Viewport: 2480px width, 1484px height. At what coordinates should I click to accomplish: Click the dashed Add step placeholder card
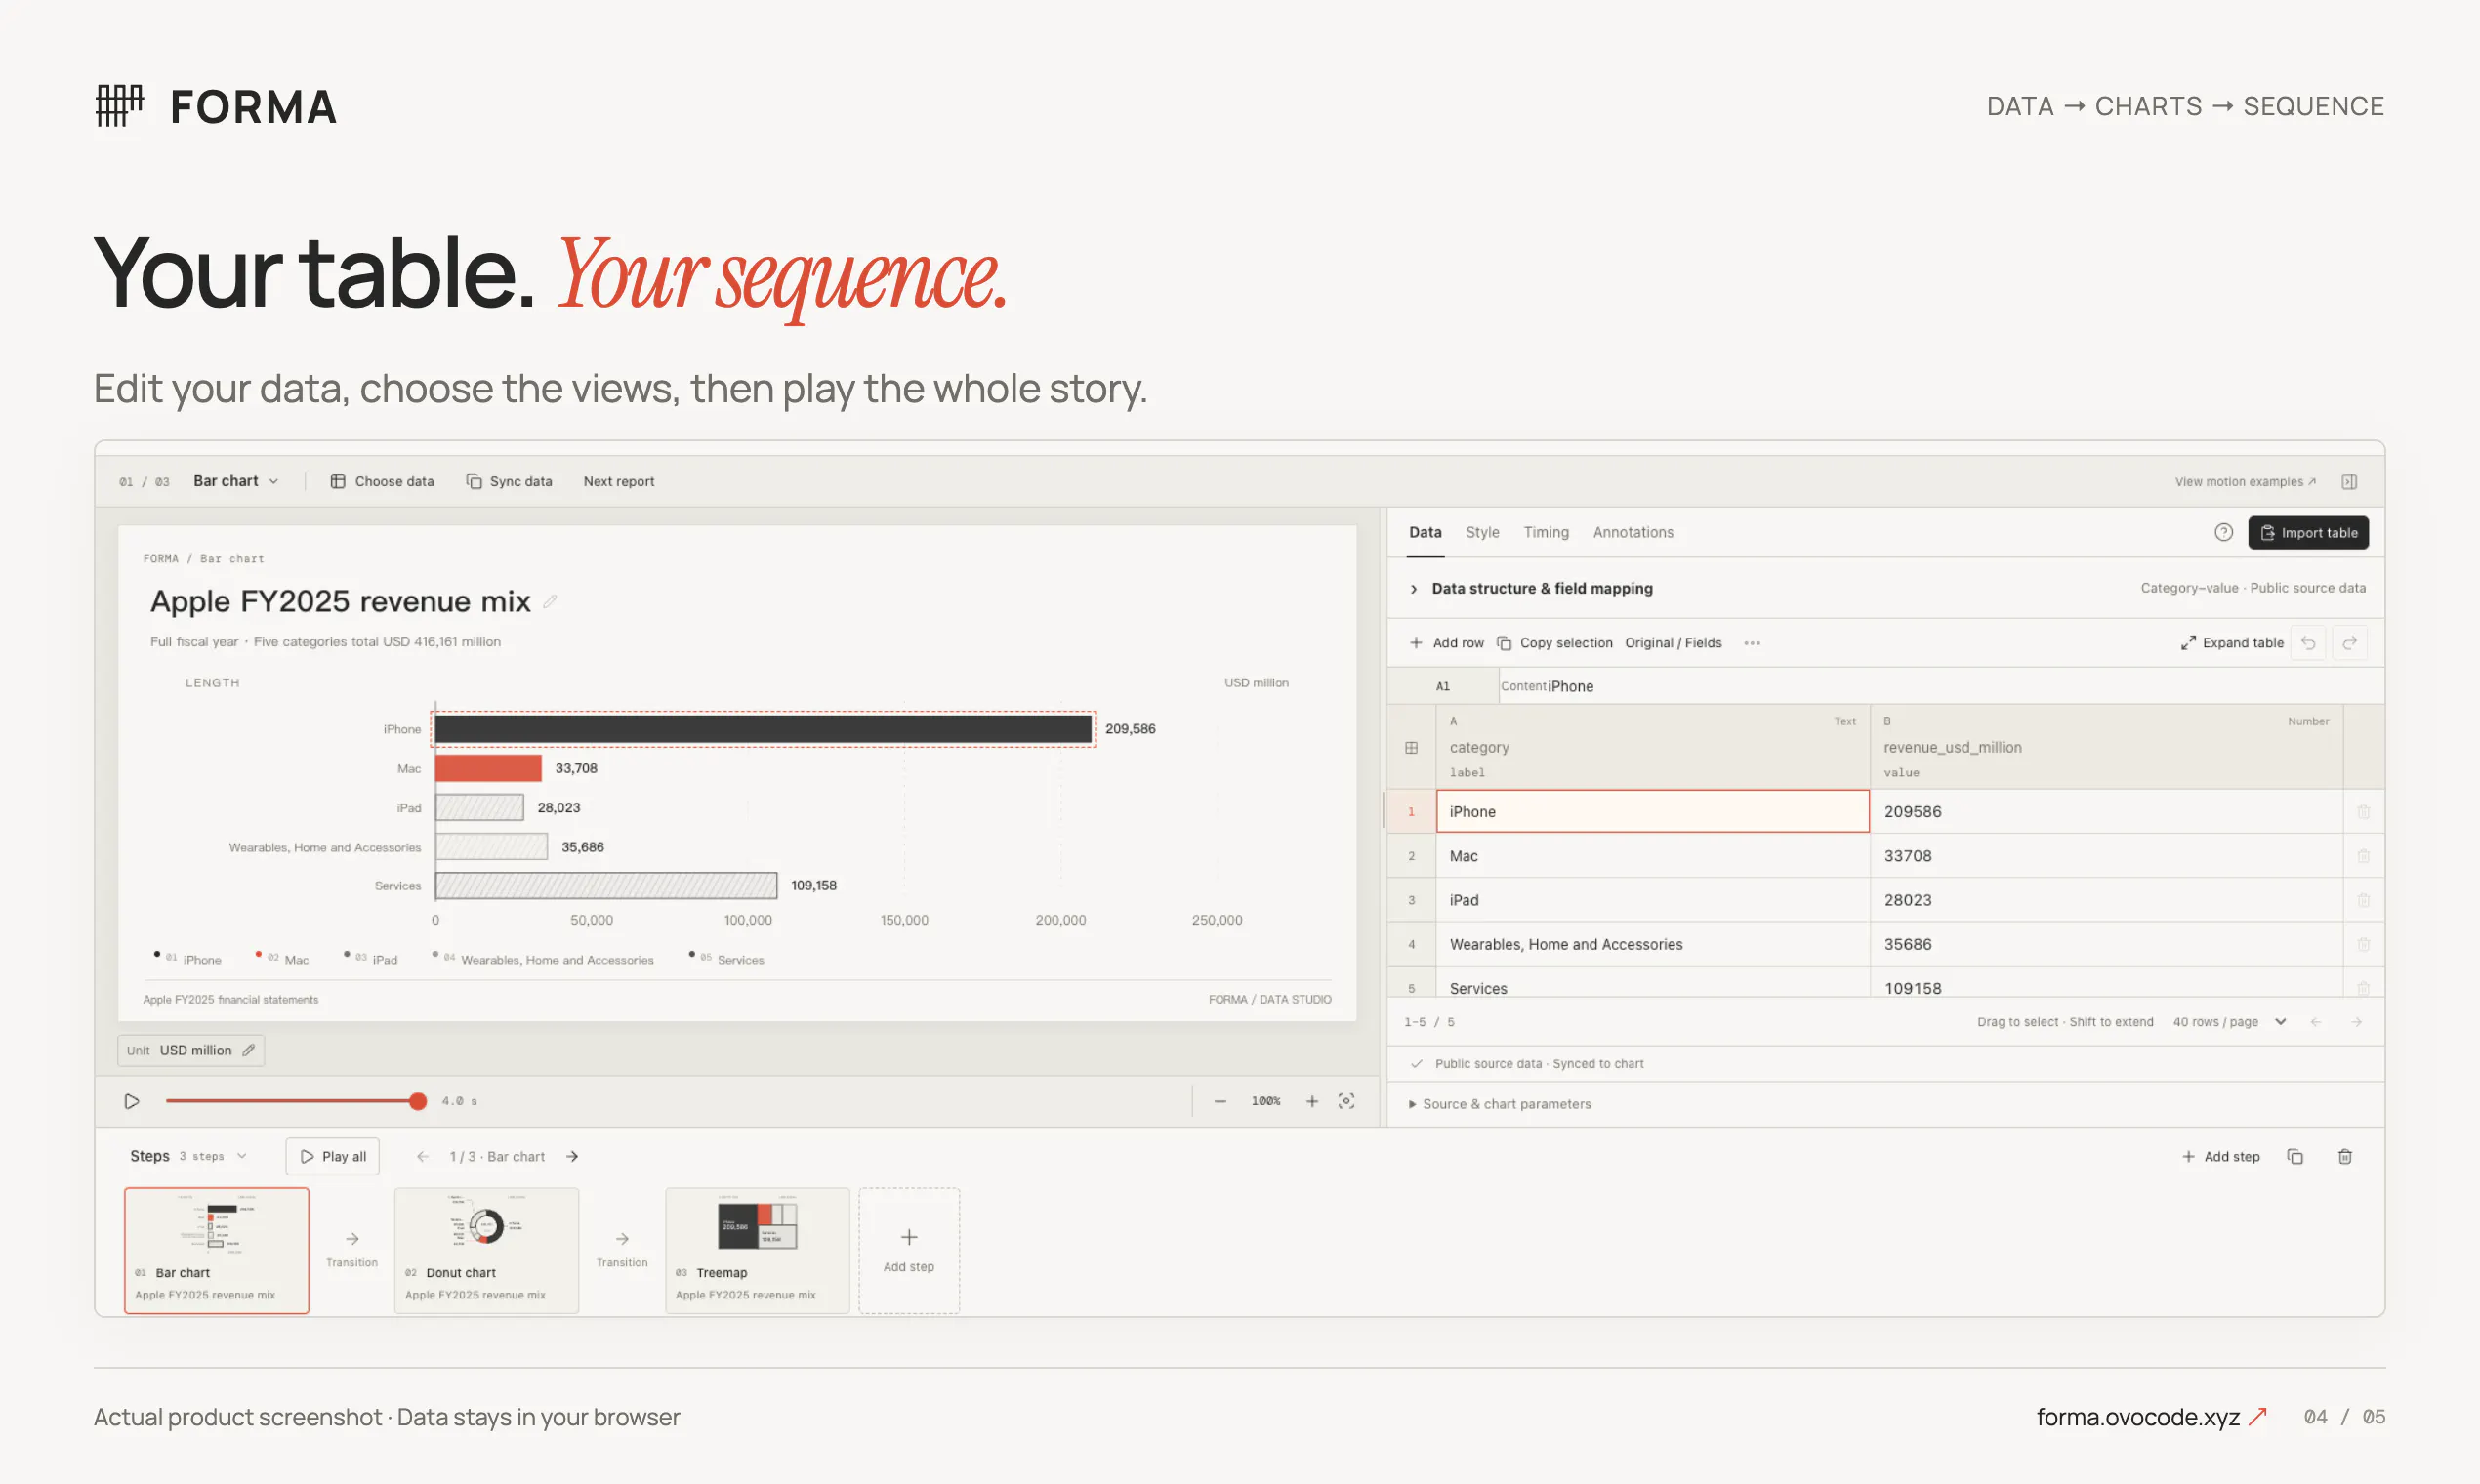point(909,1250)
